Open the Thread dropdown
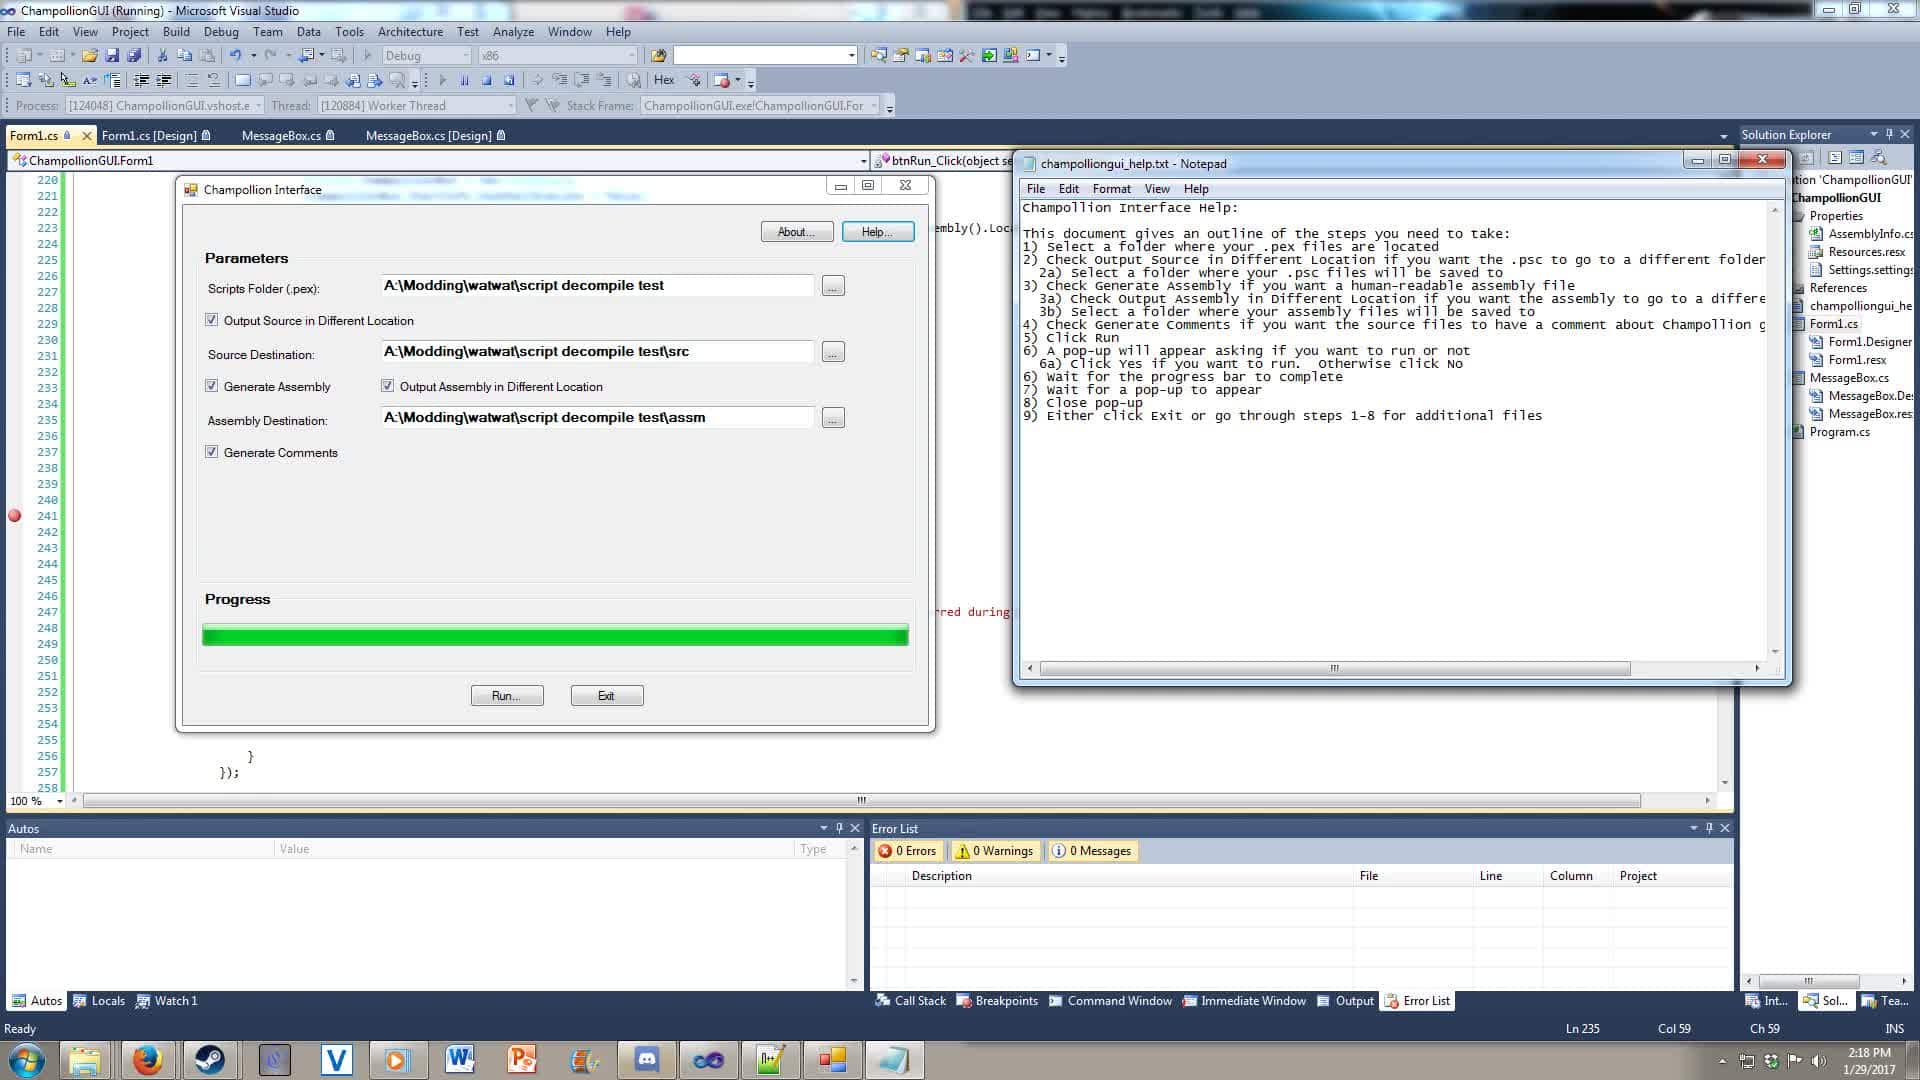The height and width of the screenshot is (1080, 1920). (x=510, y=105)
